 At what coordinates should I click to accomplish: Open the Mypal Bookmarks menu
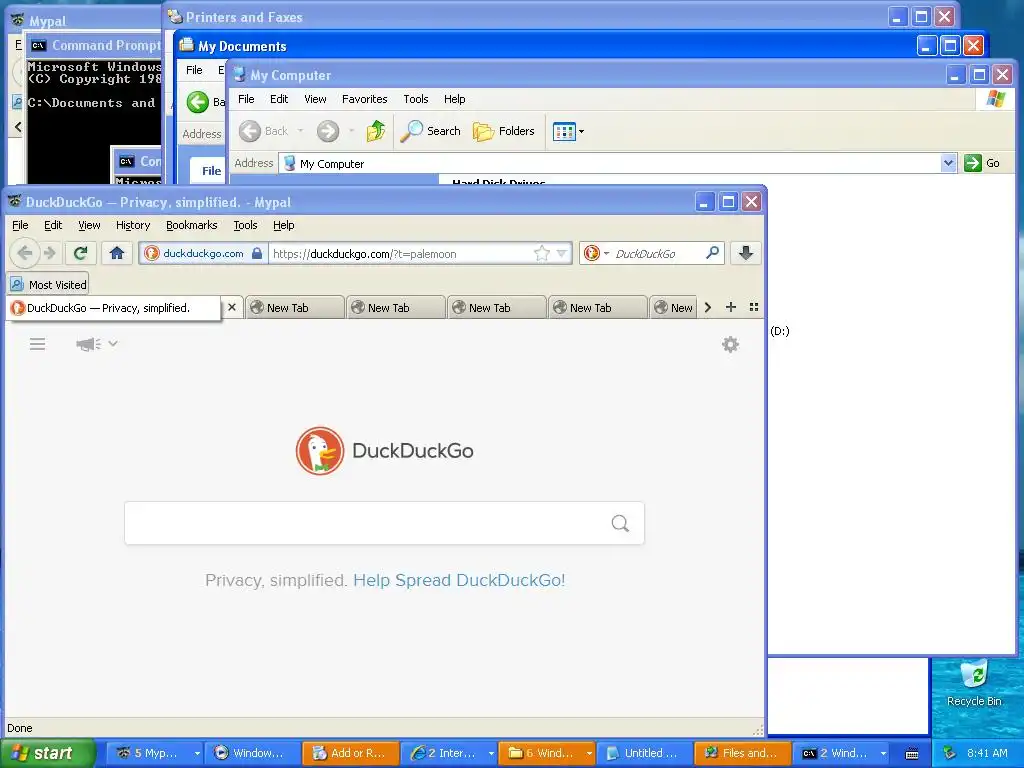pos(191,225)
